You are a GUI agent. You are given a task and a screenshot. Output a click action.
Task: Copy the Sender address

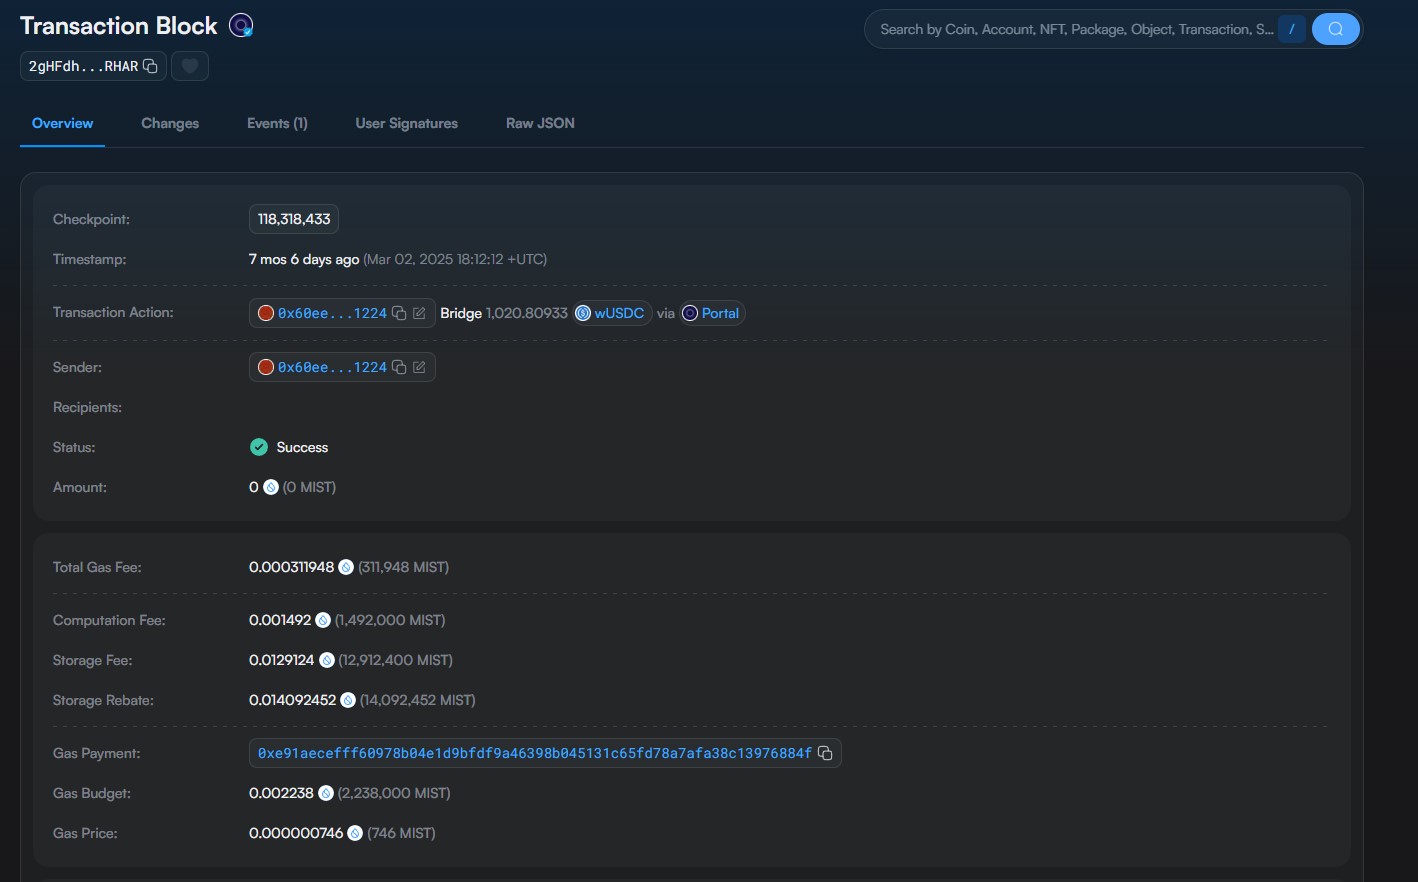coord(399,367)
